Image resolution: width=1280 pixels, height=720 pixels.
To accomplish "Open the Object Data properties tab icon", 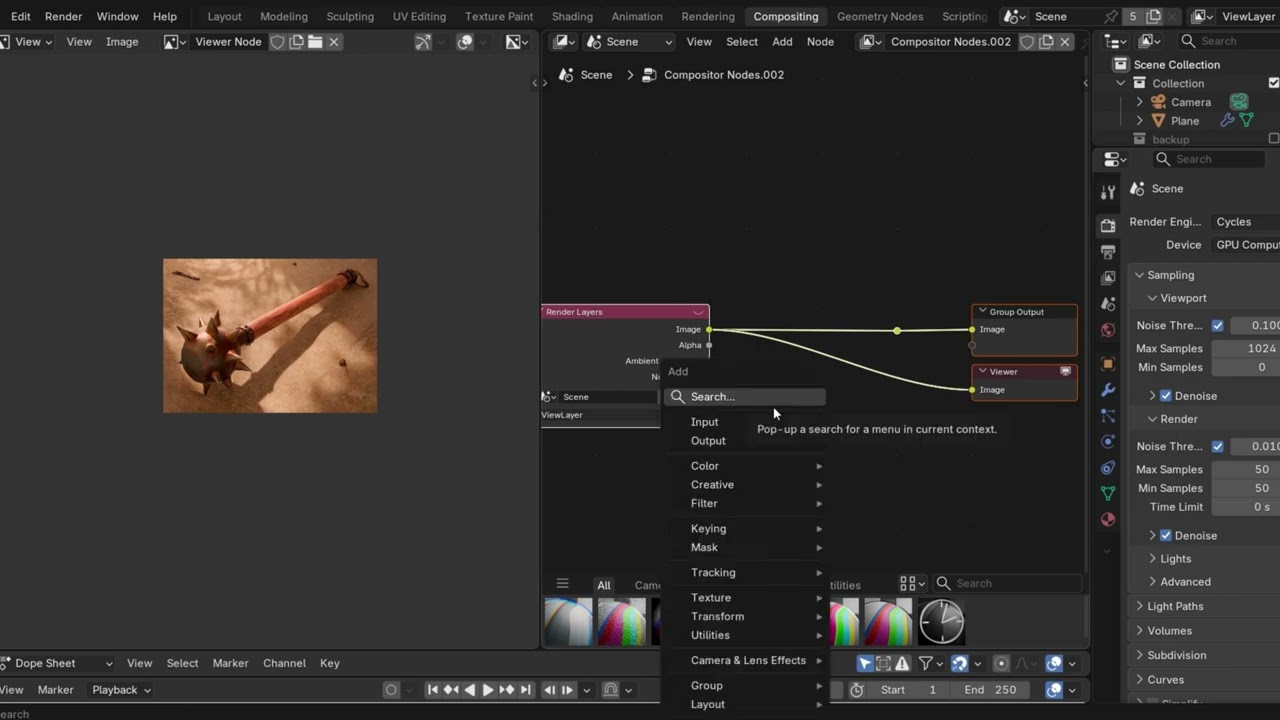I will coord(1108,494).
